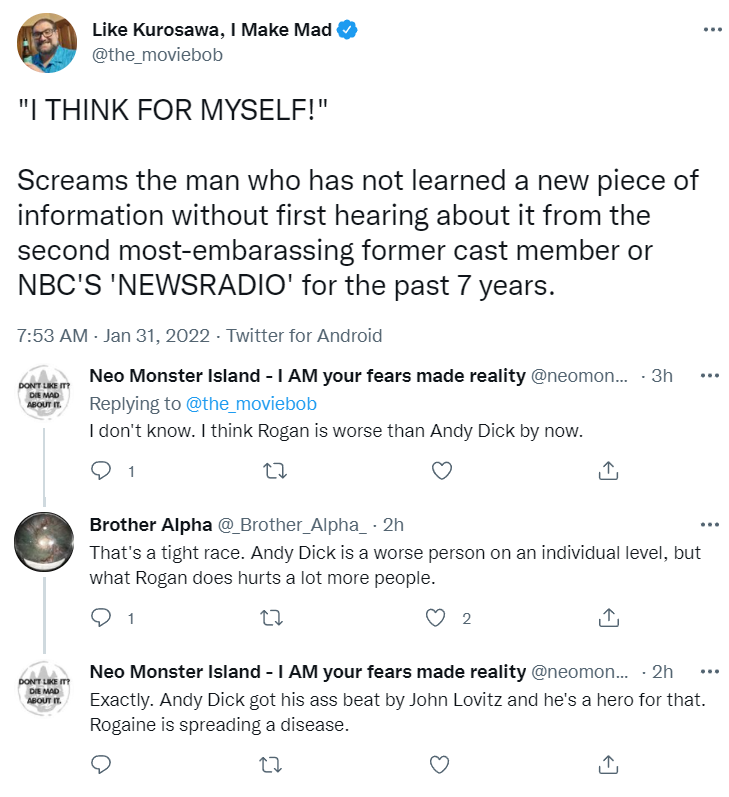
Task: Open Brother Alpha's profile name link
Action: tap(150, 525)
